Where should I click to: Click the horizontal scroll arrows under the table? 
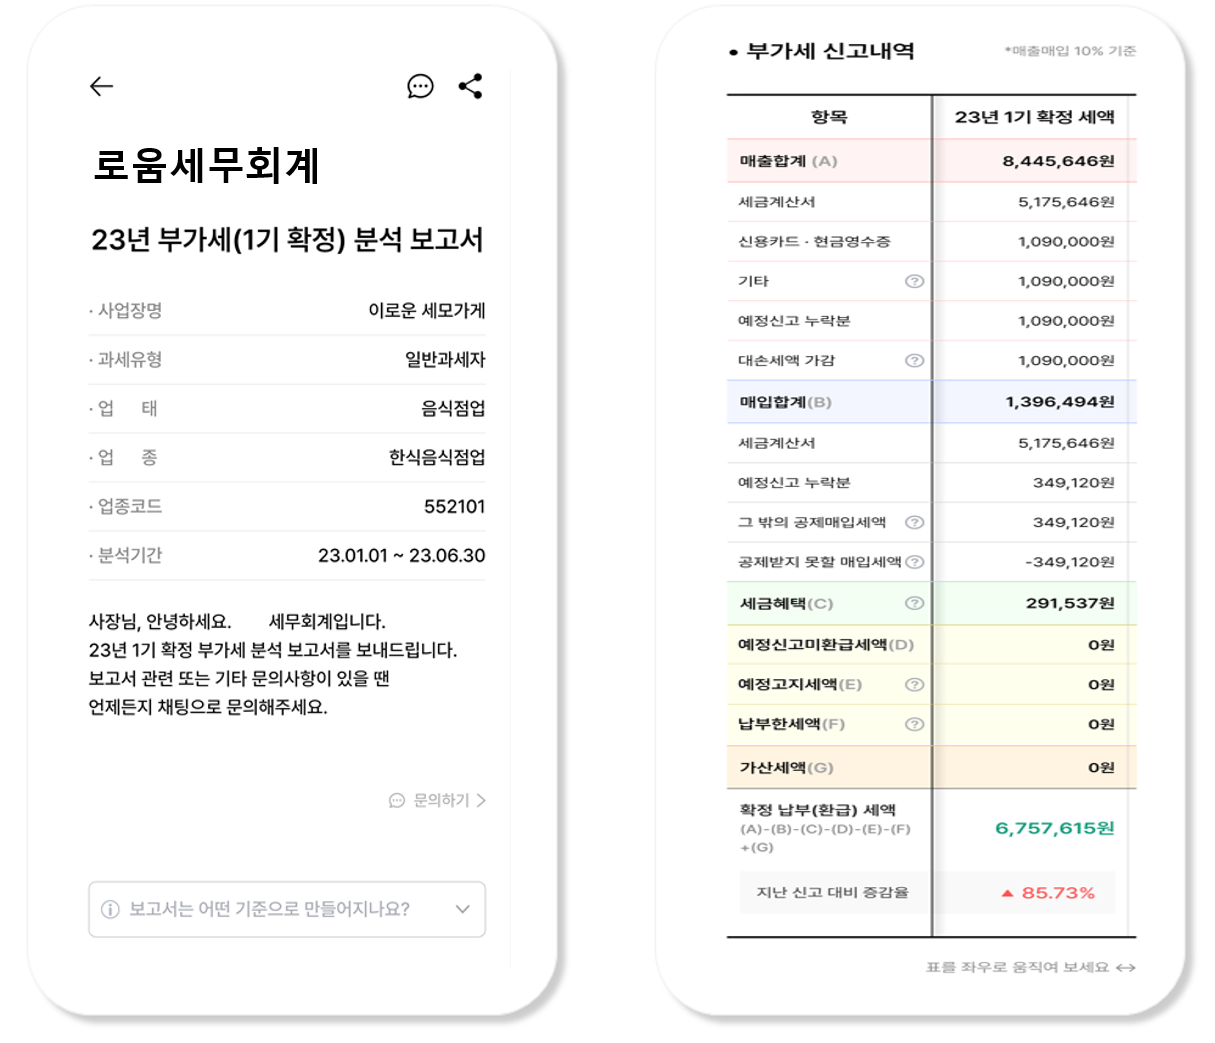(x=1126, y=968)
